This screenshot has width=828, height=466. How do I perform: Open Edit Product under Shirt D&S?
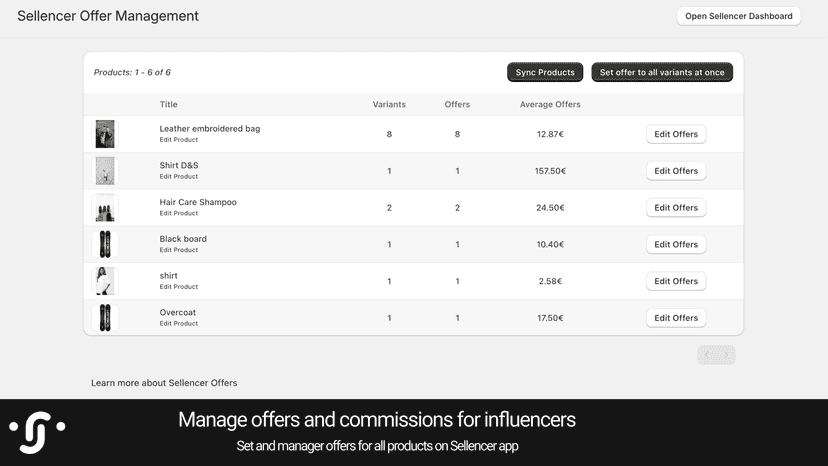click(x=178, y=176)
